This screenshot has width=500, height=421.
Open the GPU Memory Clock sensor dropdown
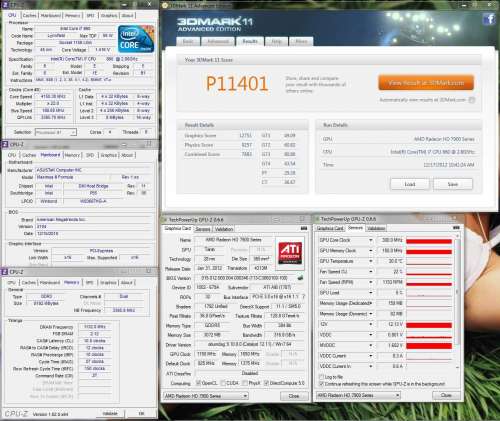tap(370, 250)
